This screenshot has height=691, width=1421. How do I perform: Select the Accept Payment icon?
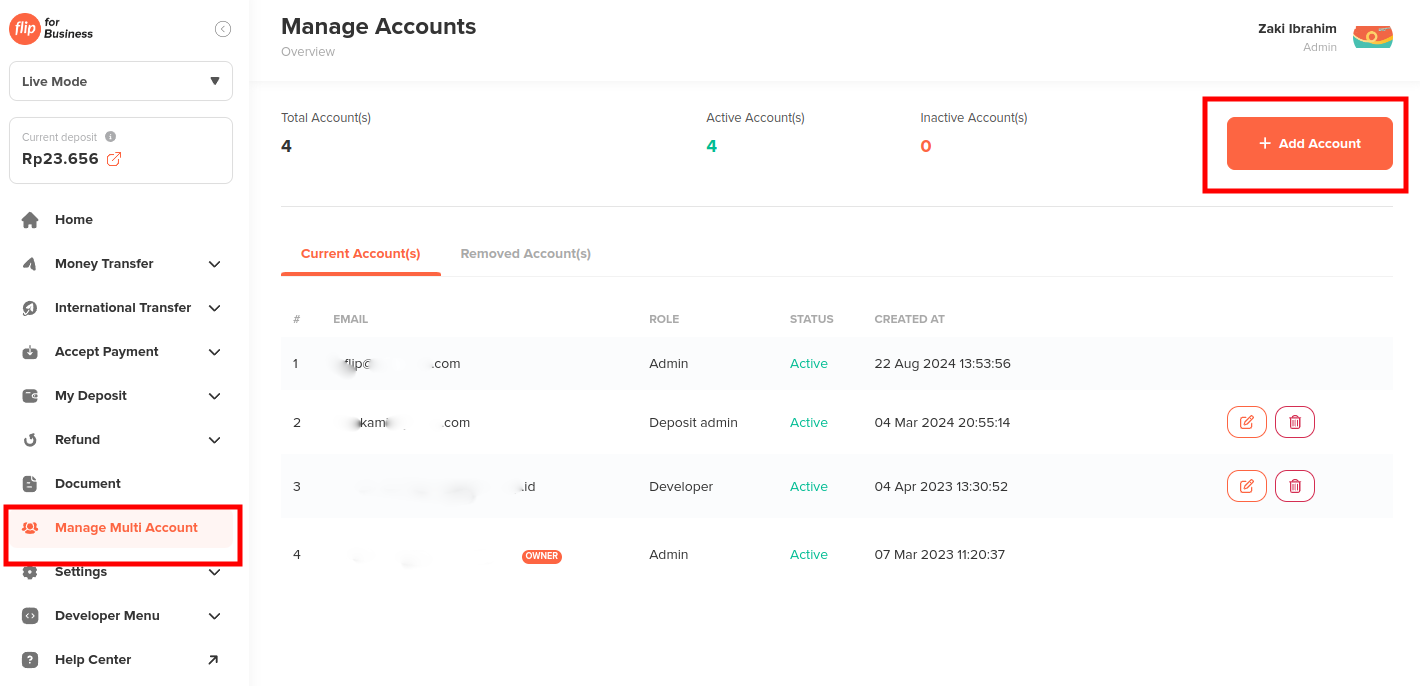tap(31, 351)
